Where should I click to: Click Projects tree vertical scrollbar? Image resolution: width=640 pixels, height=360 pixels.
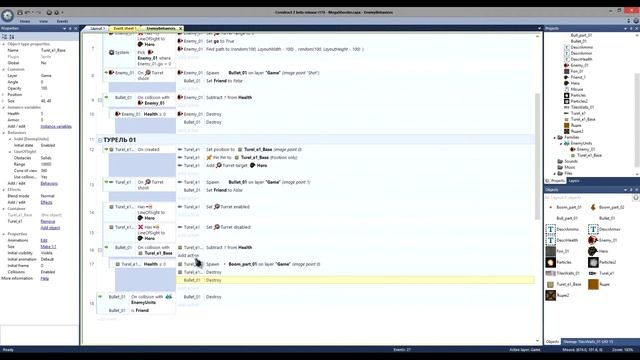637,120
